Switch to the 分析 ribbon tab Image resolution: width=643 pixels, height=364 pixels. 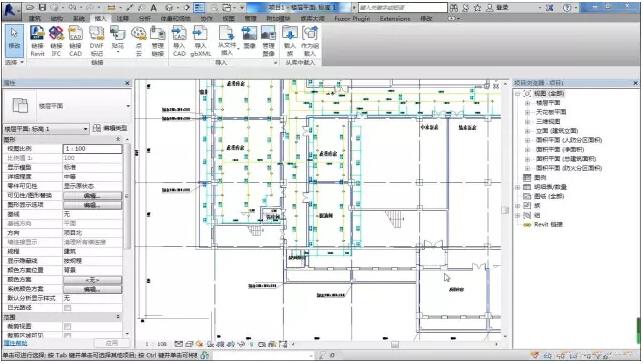(x=144, y=18)
